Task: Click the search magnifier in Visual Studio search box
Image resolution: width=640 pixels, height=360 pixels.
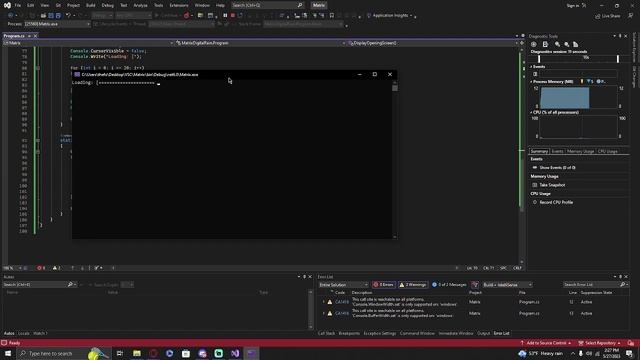Action: tap(300, 5)
